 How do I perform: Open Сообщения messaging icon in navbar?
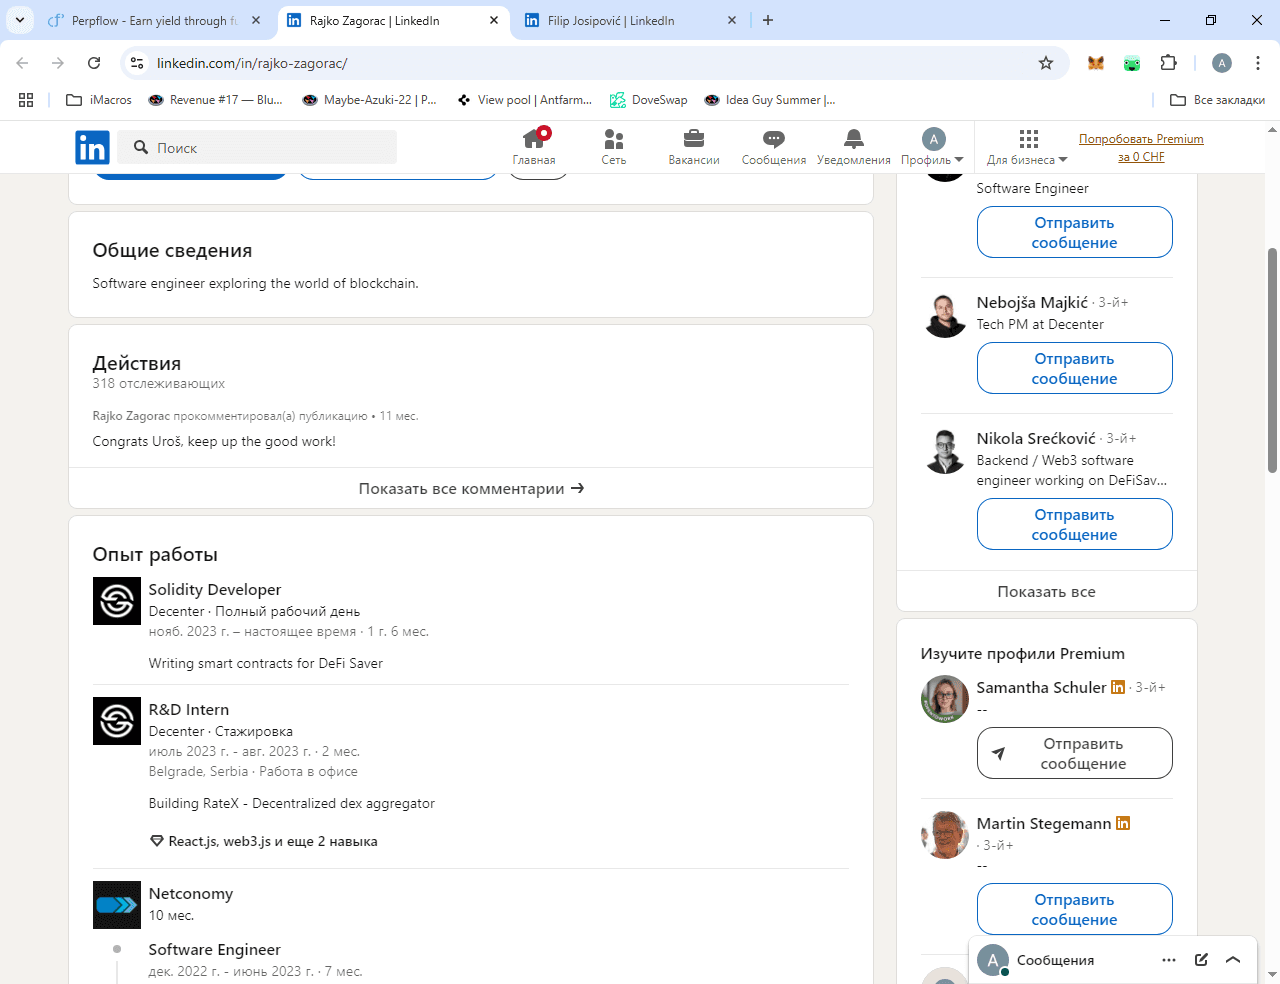coord(774,147)
